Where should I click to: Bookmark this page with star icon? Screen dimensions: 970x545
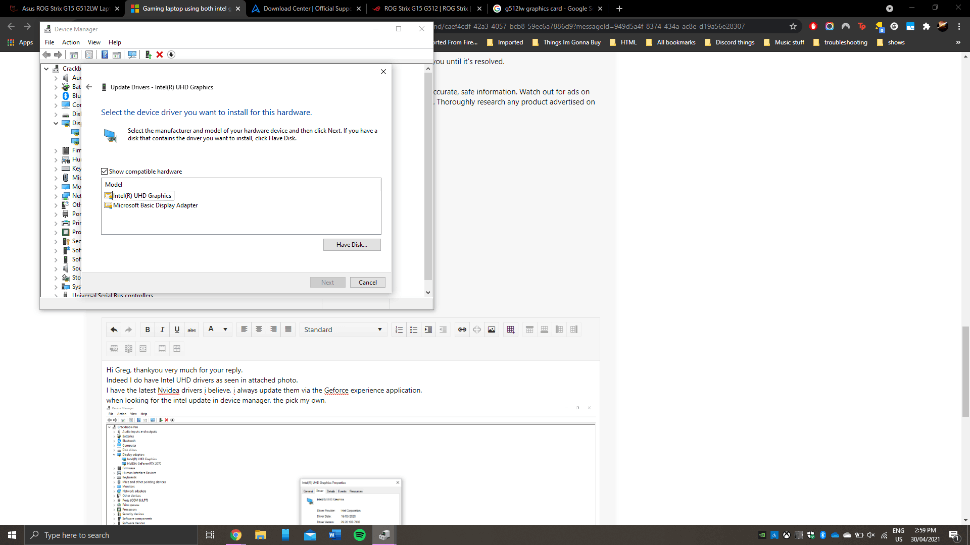pos(793,27)
